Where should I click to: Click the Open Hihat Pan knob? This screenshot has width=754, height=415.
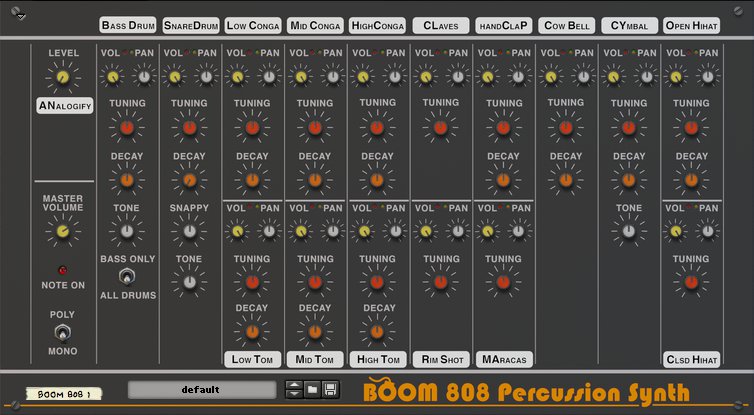click(x=708, y=76)
